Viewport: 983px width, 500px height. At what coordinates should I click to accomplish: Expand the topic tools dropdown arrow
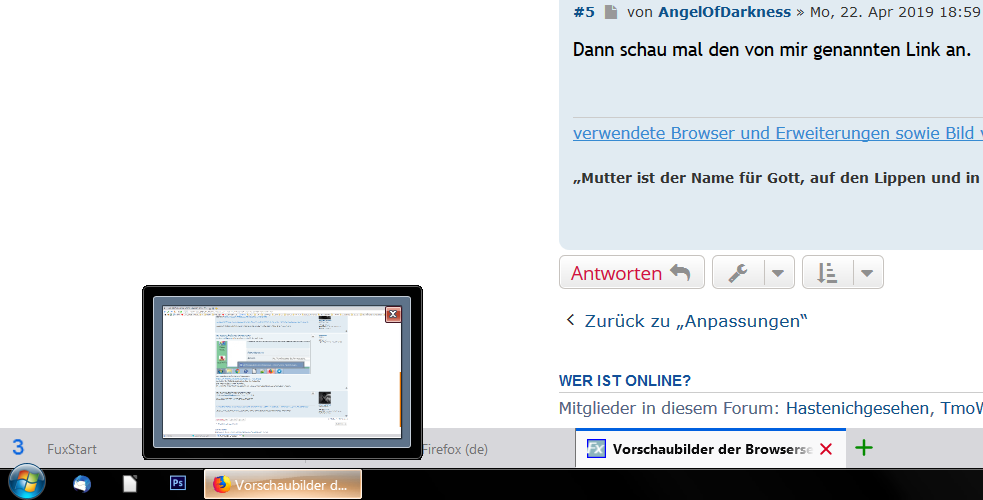pos(779,273)
